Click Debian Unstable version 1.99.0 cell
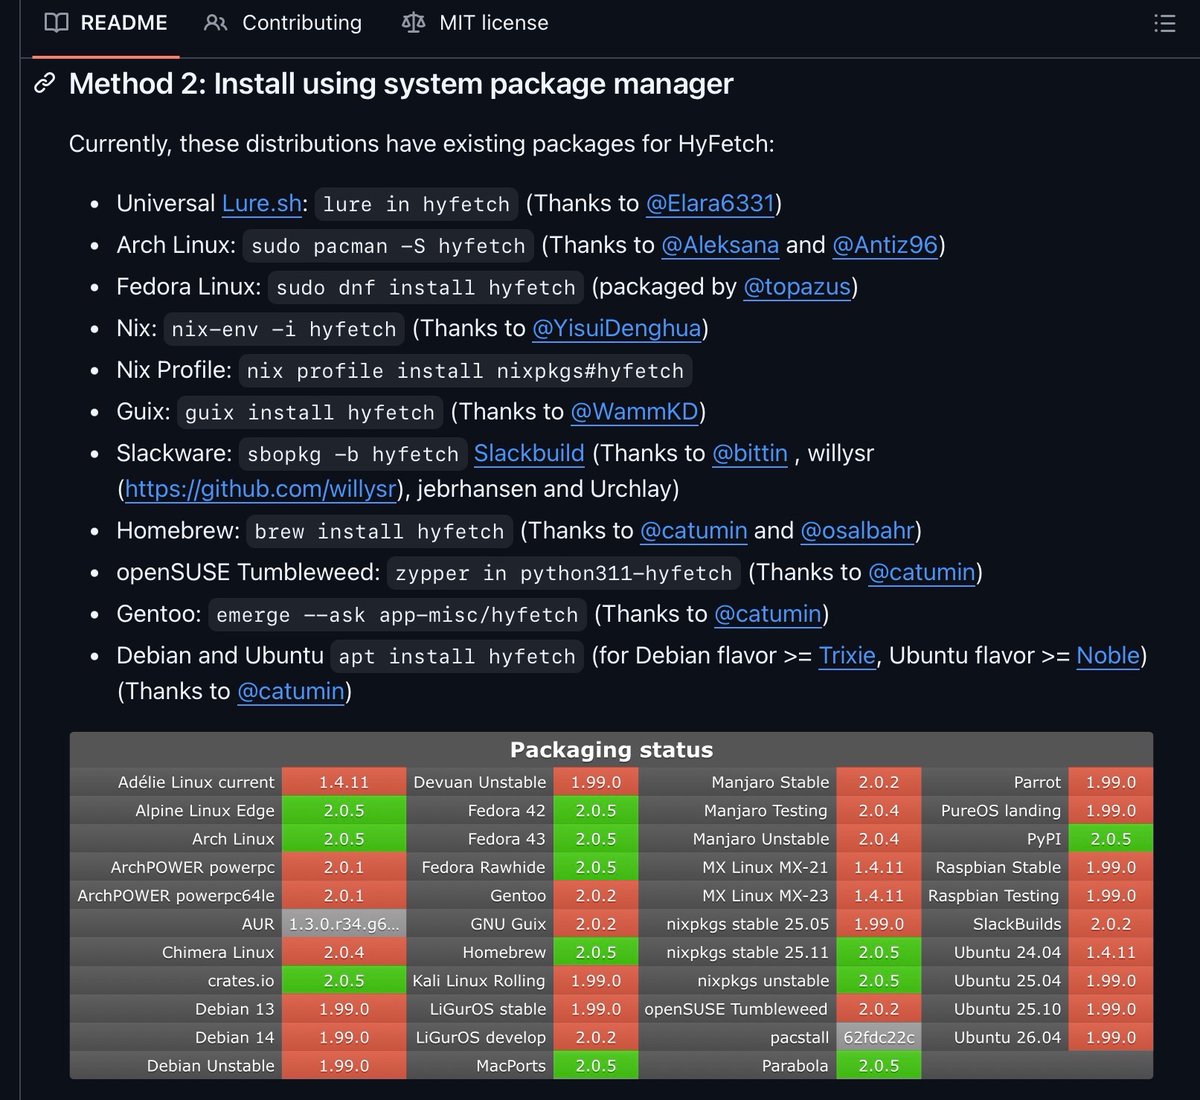Image resolution: width=1200 pixels, height=1100 pixels. (344, 1066)
